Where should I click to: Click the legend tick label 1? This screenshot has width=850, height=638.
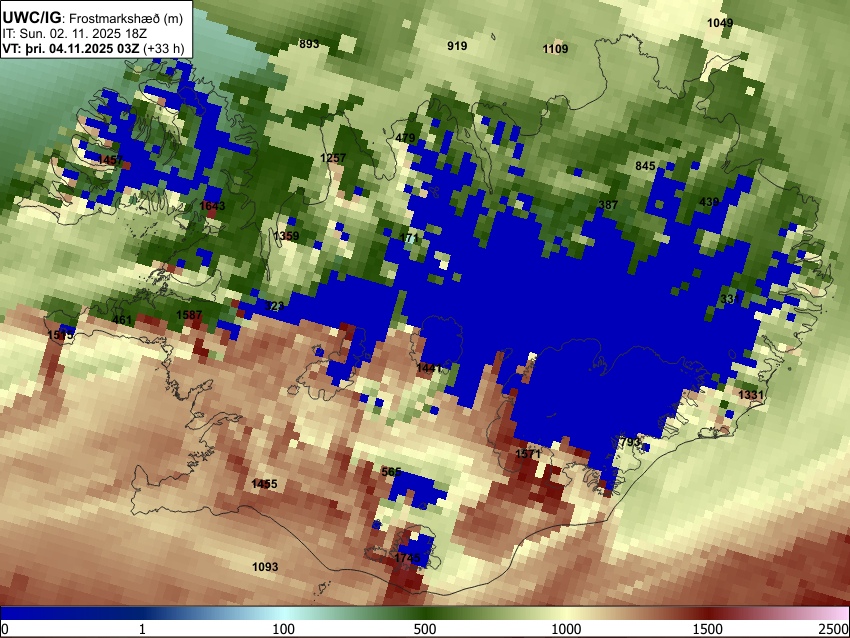142,629
